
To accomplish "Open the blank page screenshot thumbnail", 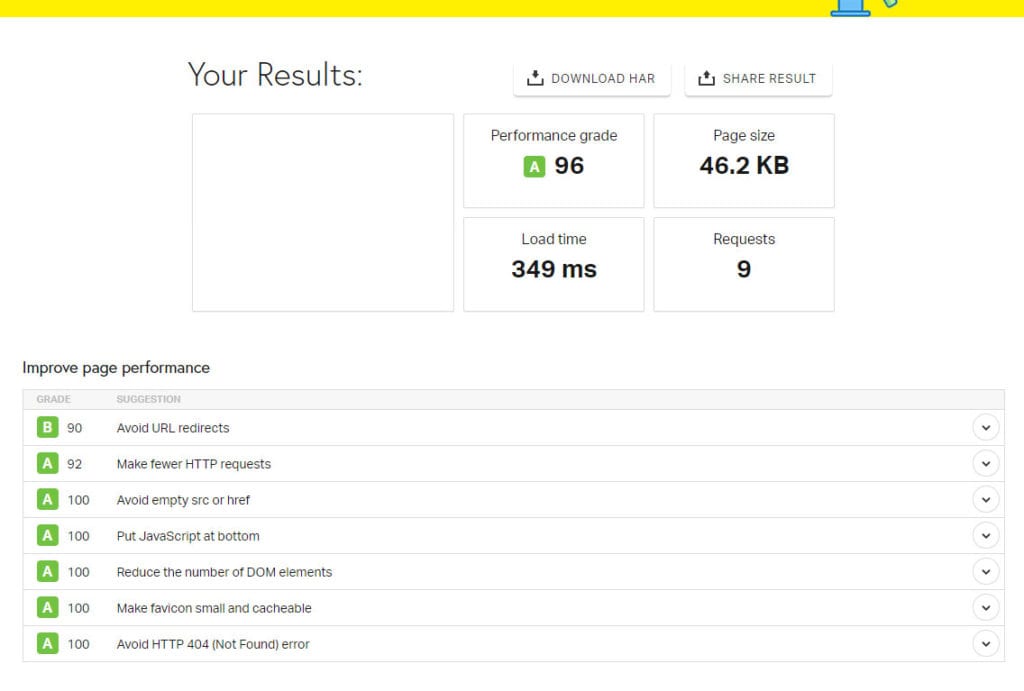I will tap(322, 212).
